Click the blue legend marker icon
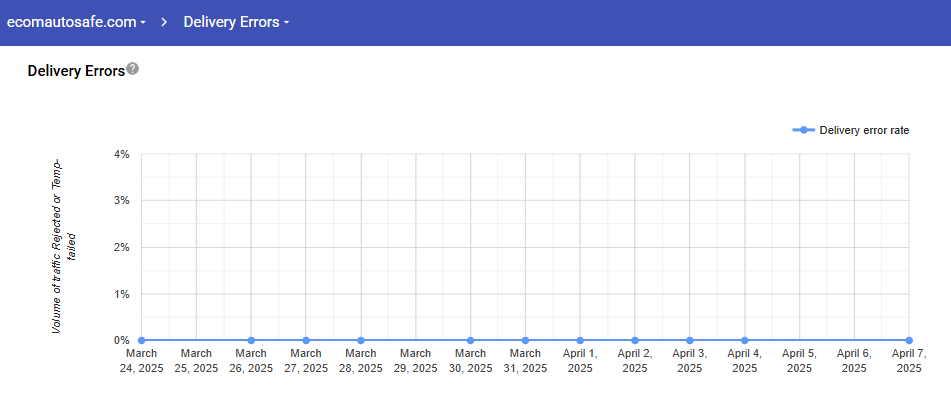The image size is (951, 395). [x=804, y=130]
